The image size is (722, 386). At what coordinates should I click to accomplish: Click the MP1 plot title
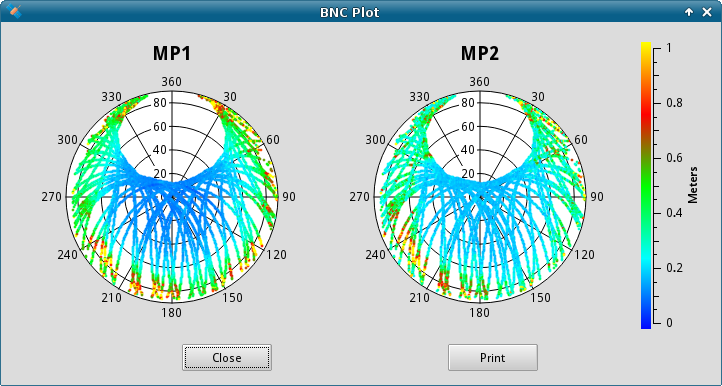click(172, 54)
